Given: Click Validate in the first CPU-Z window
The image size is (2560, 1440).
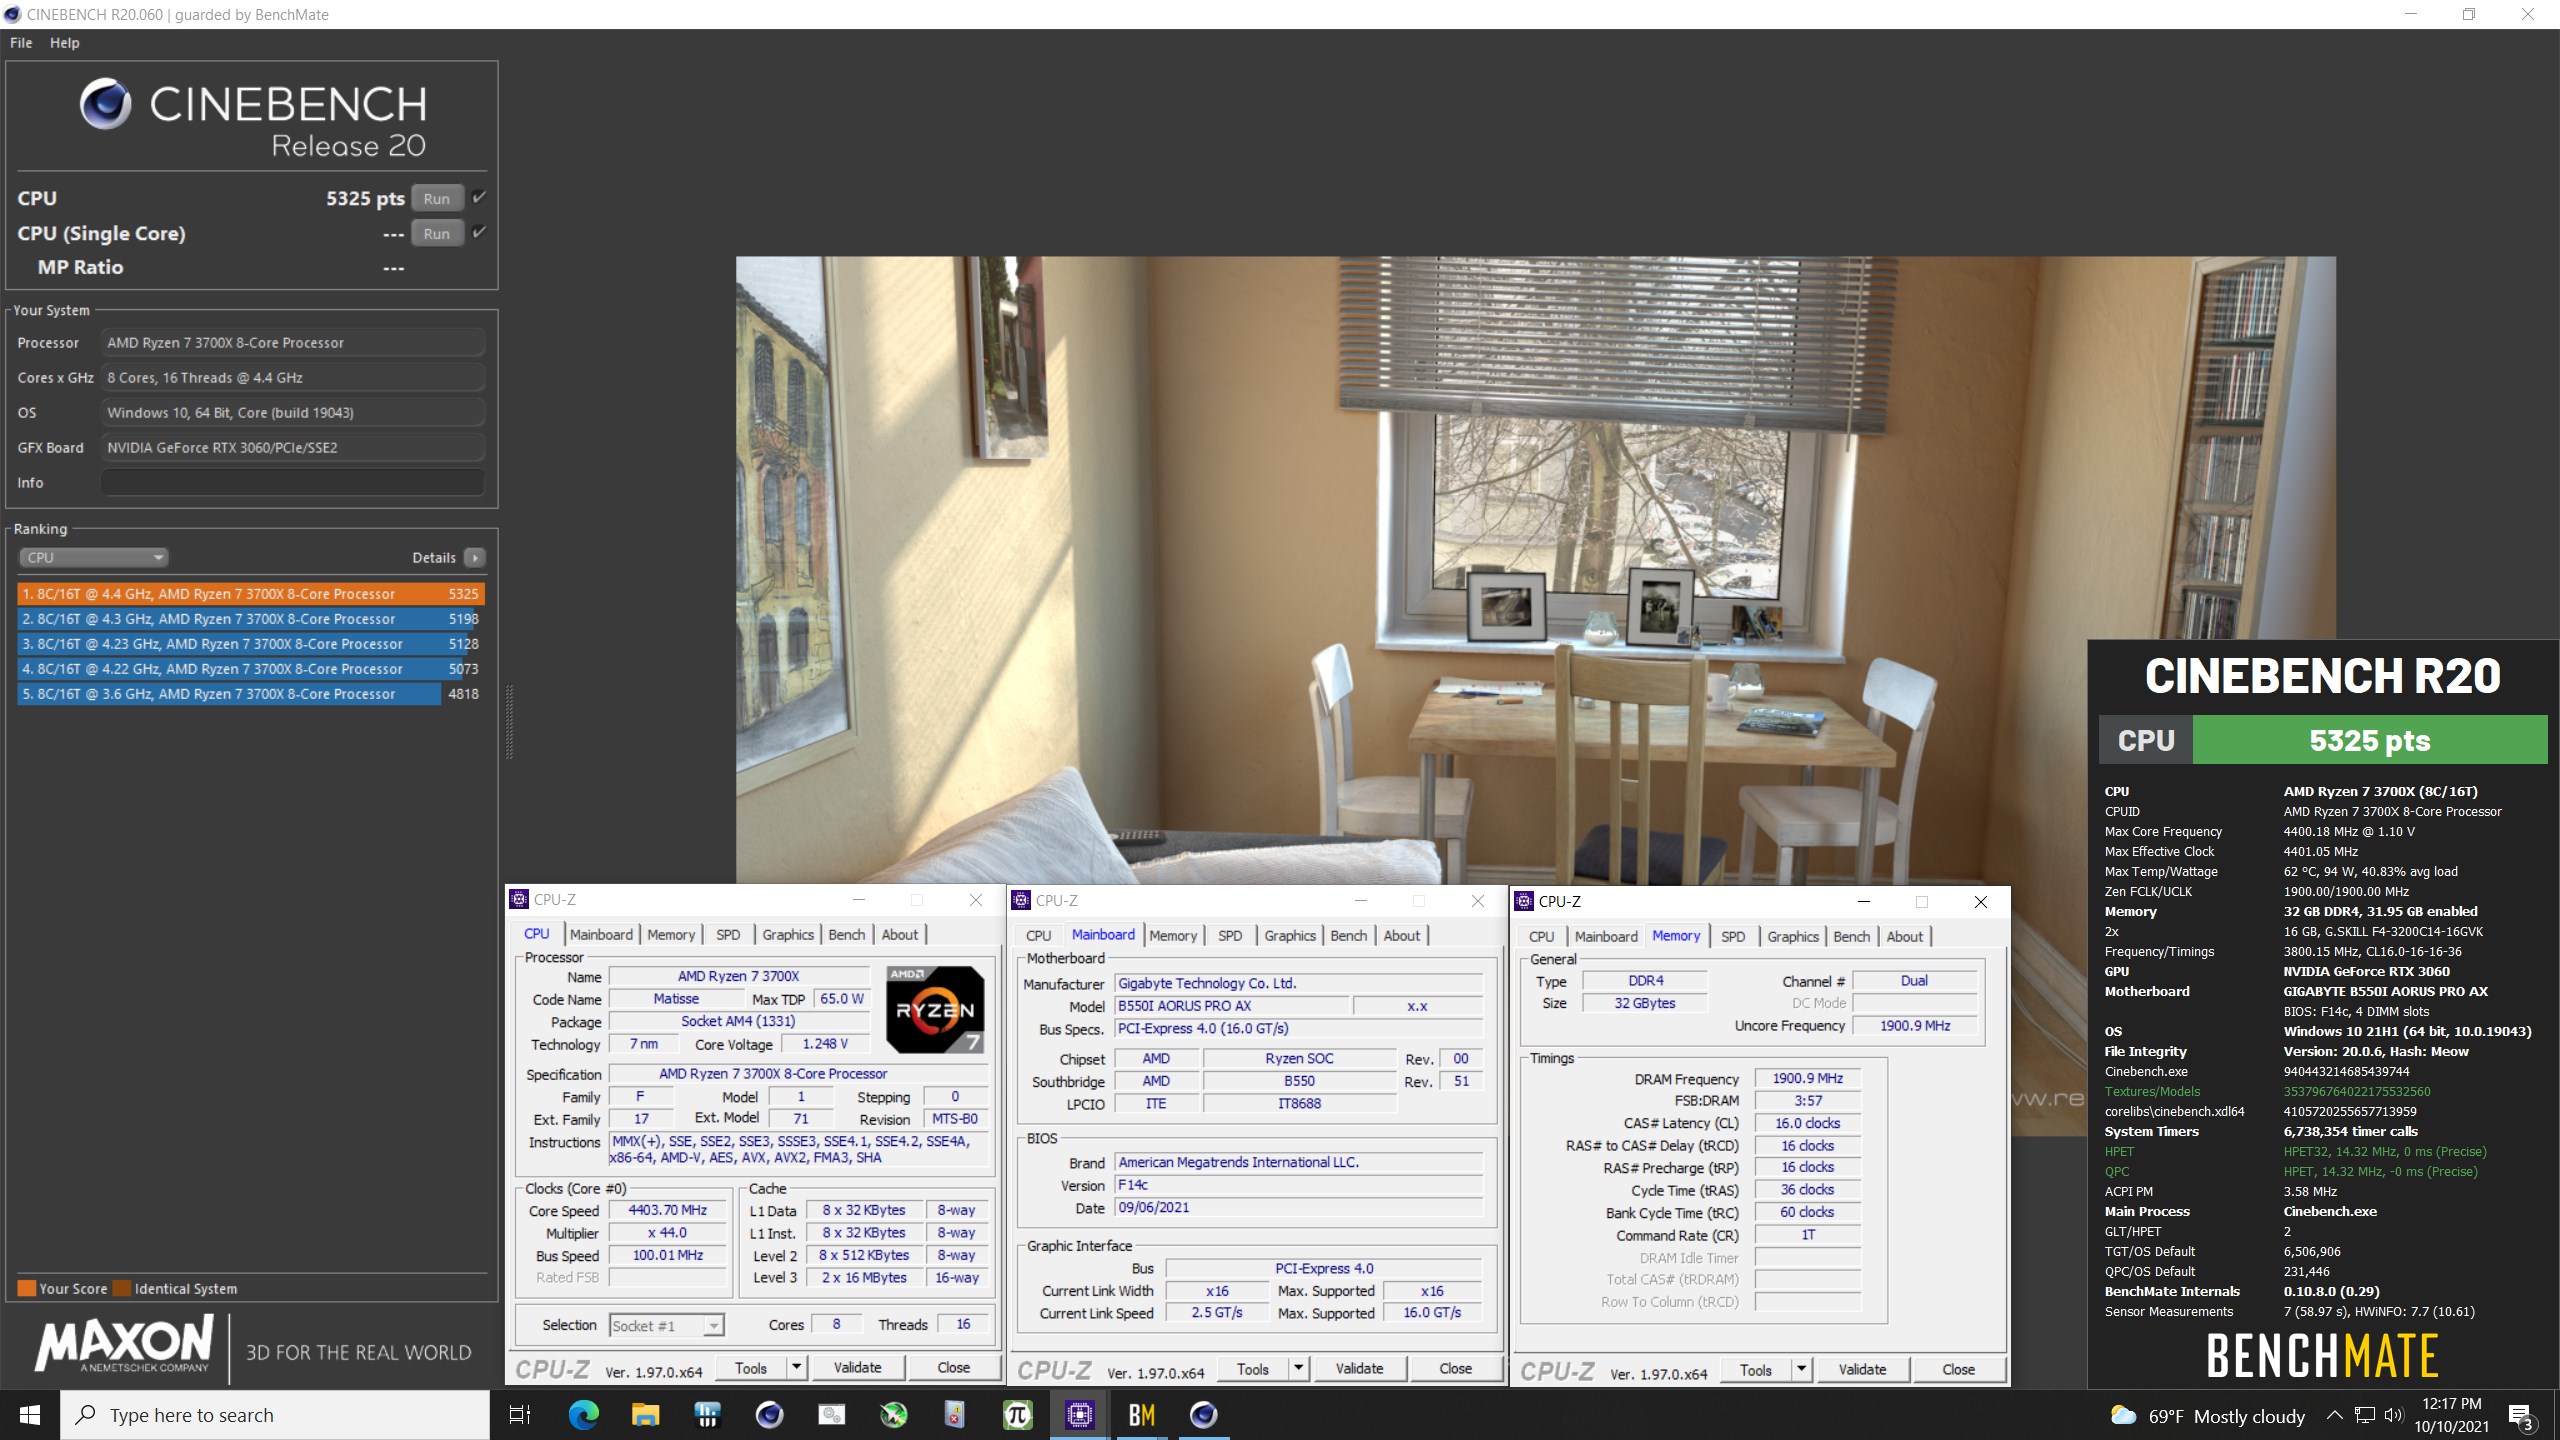Looking at the screenshot, I should click(857, 1367).
